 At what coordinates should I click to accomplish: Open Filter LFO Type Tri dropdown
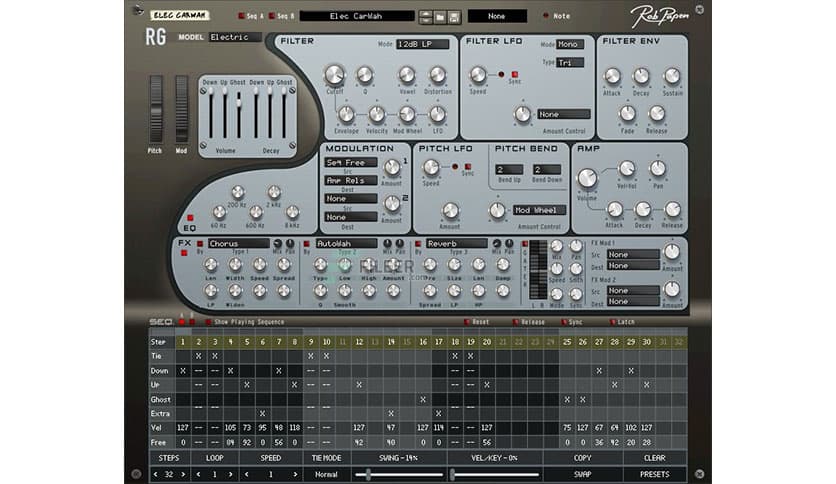(x=570, y=63)
